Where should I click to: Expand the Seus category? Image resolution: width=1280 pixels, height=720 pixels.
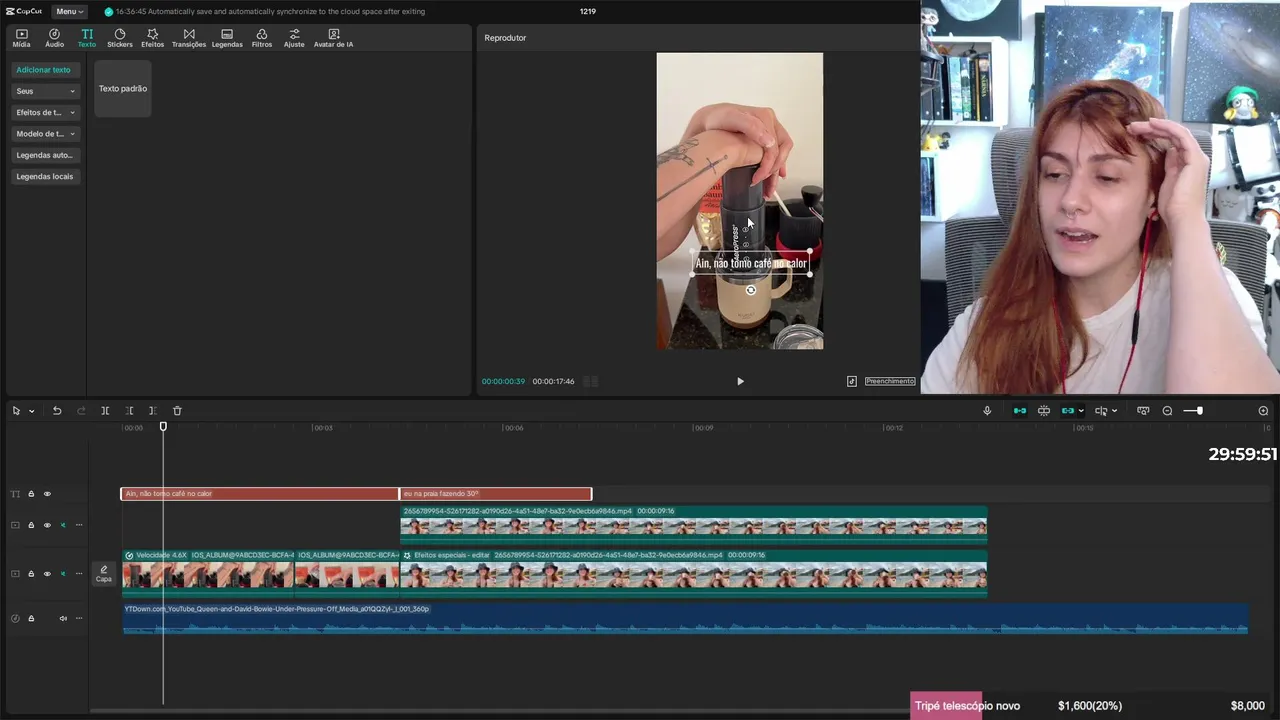coord(45,91)
